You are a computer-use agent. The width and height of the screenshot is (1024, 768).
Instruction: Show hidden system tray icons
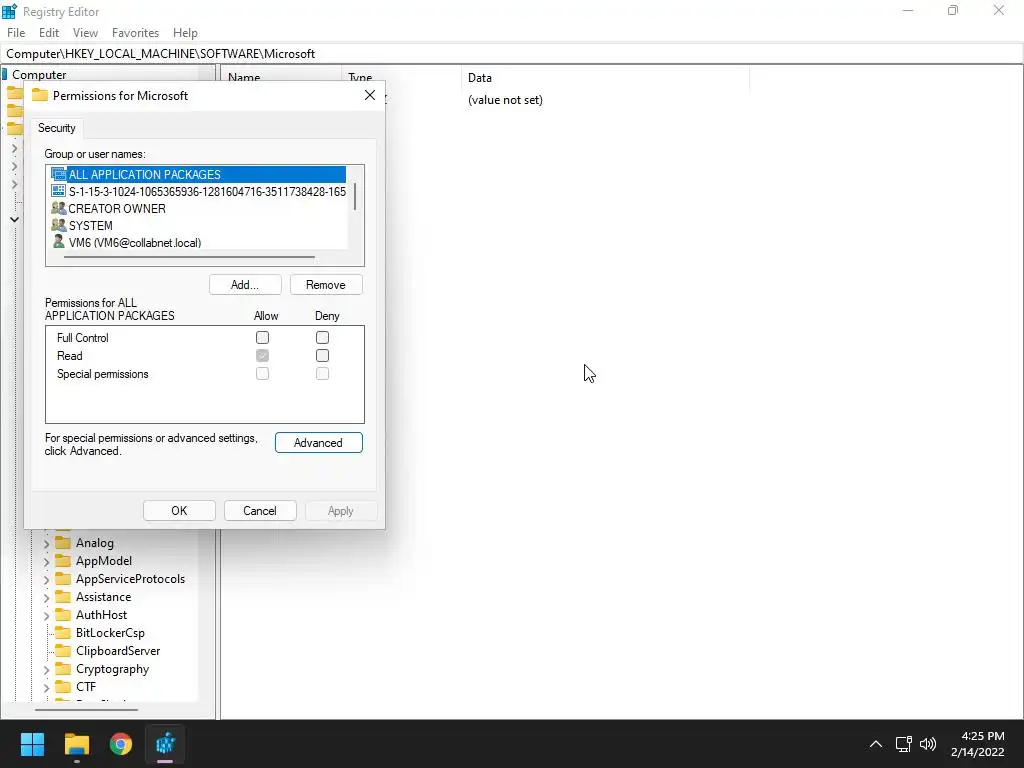(876, 744)
